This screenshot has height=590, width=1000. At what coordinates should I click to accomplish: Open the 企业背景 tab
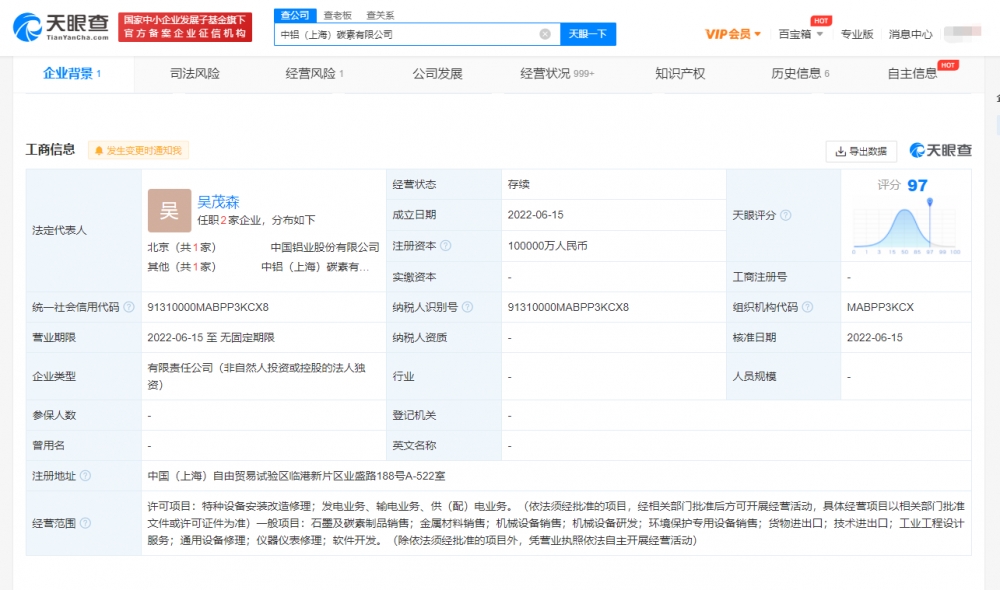point(72,74)
